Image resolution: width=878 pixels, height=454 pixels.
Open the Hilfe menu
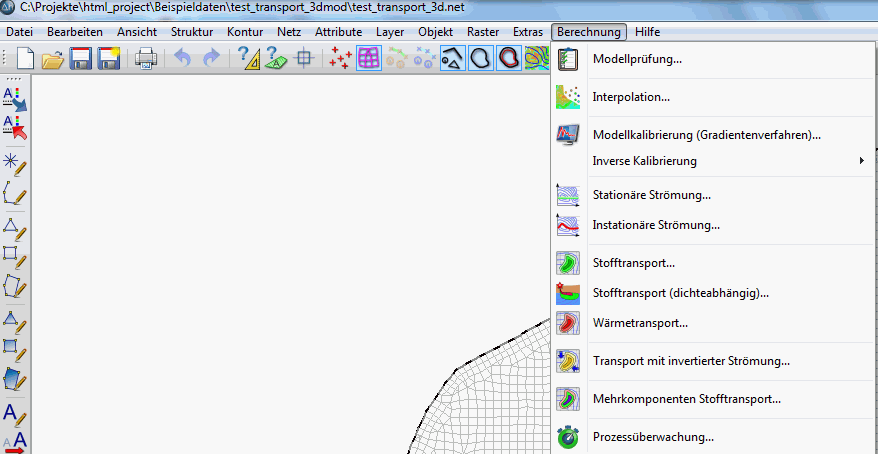[647, 32]
